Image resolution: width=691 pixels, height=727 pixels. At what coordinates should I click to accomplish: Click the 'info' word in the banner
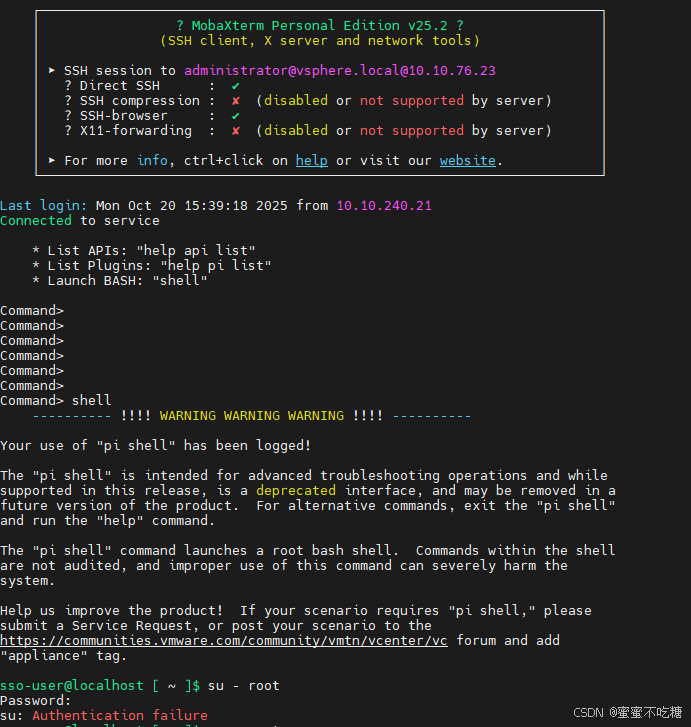[x=152, y=160]
